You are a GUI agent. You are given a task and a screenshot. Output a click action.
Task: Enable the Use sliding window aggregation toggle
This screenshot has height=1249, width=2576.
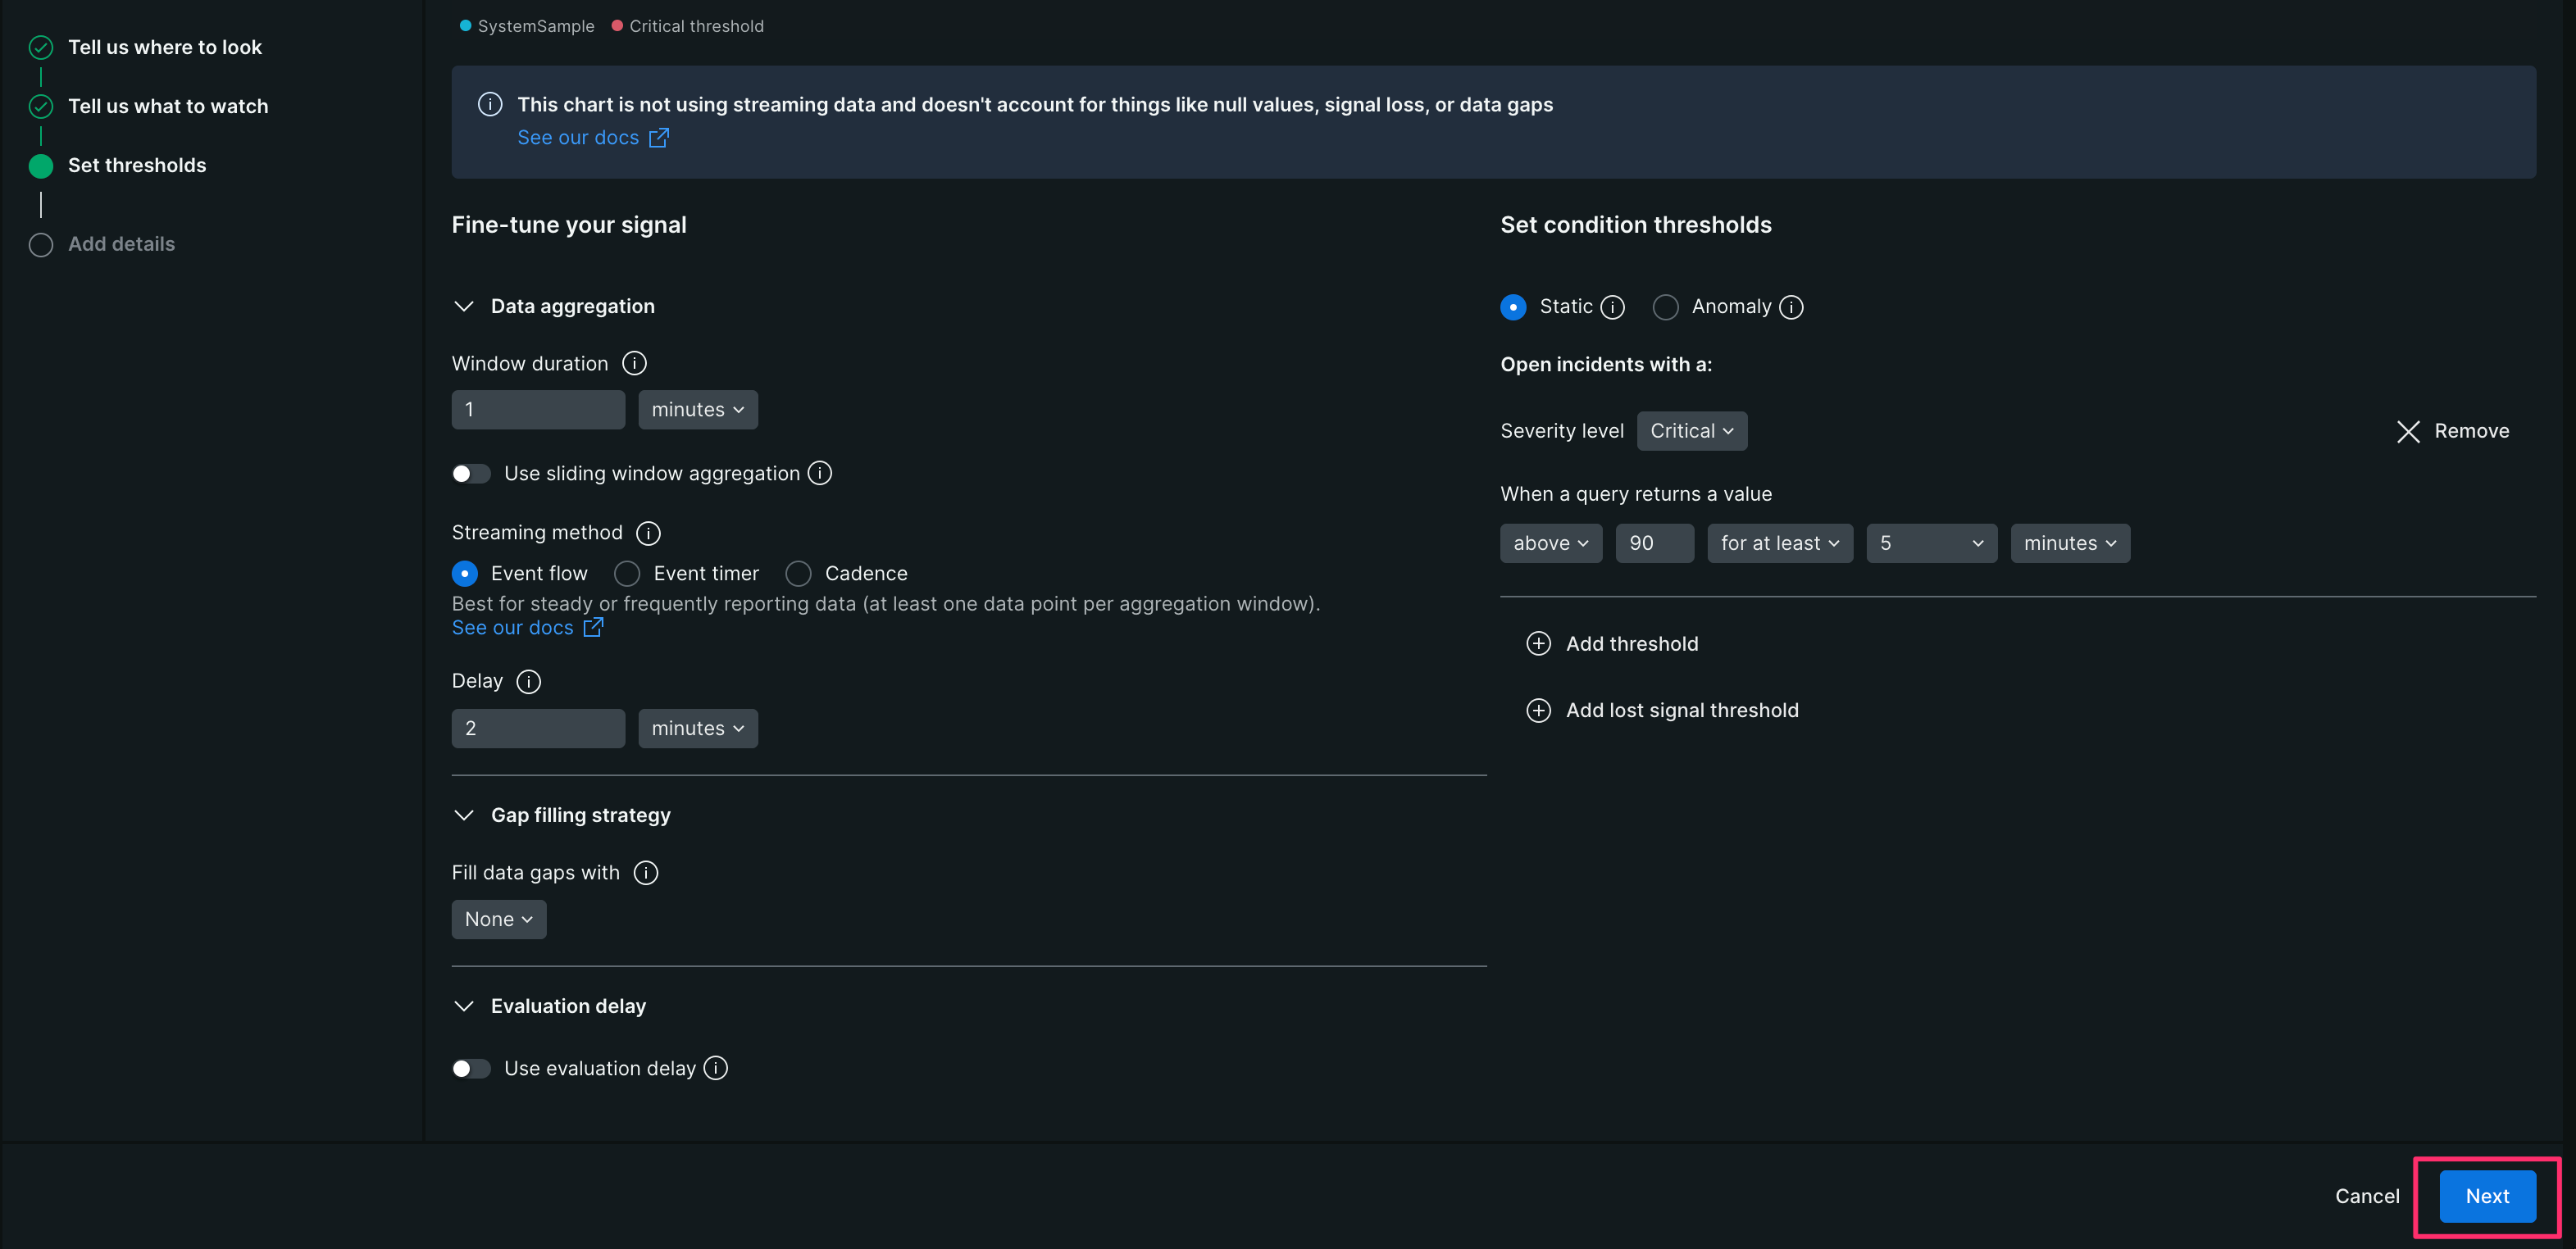471,473
